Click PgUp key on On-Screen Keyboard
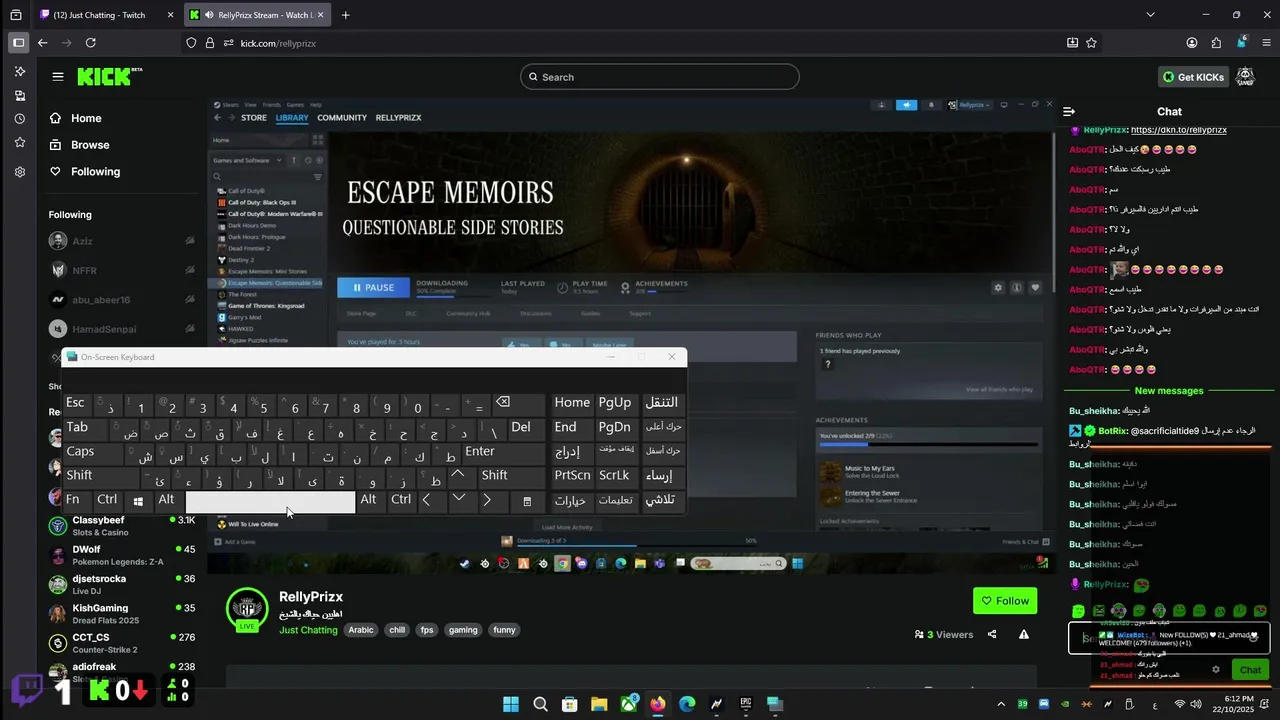 click(x=615, y=402)
